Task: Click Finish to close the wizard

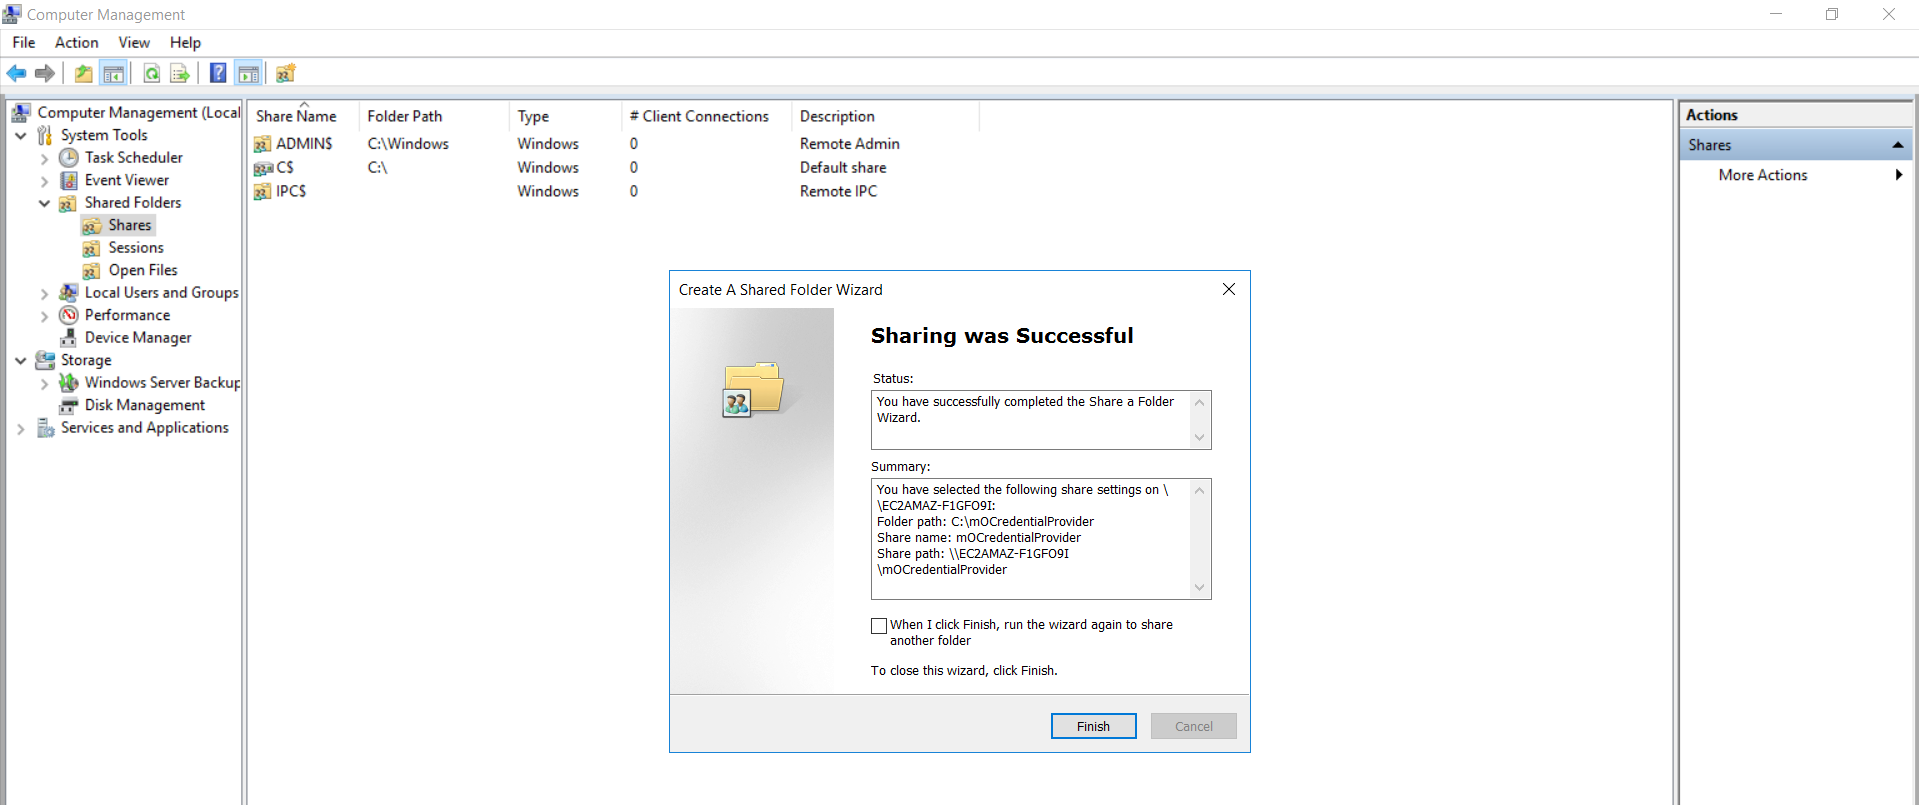Action: (1093, 726)
